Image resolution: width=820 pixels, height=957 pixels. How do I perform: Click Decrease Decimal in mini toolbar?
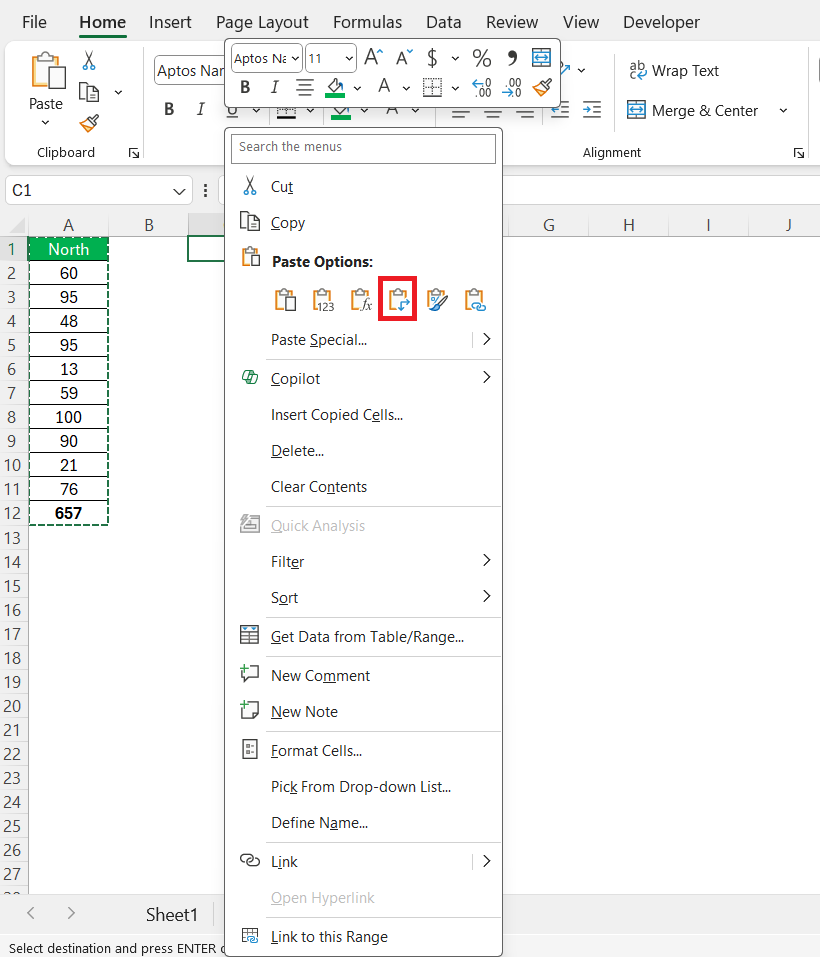coord(512,87)
